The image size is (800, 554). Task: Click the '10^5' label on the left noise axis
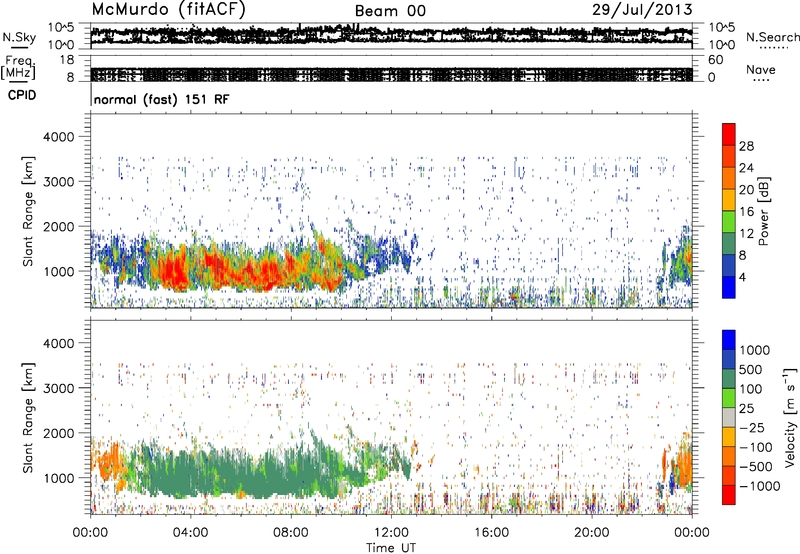coord(61,27)
